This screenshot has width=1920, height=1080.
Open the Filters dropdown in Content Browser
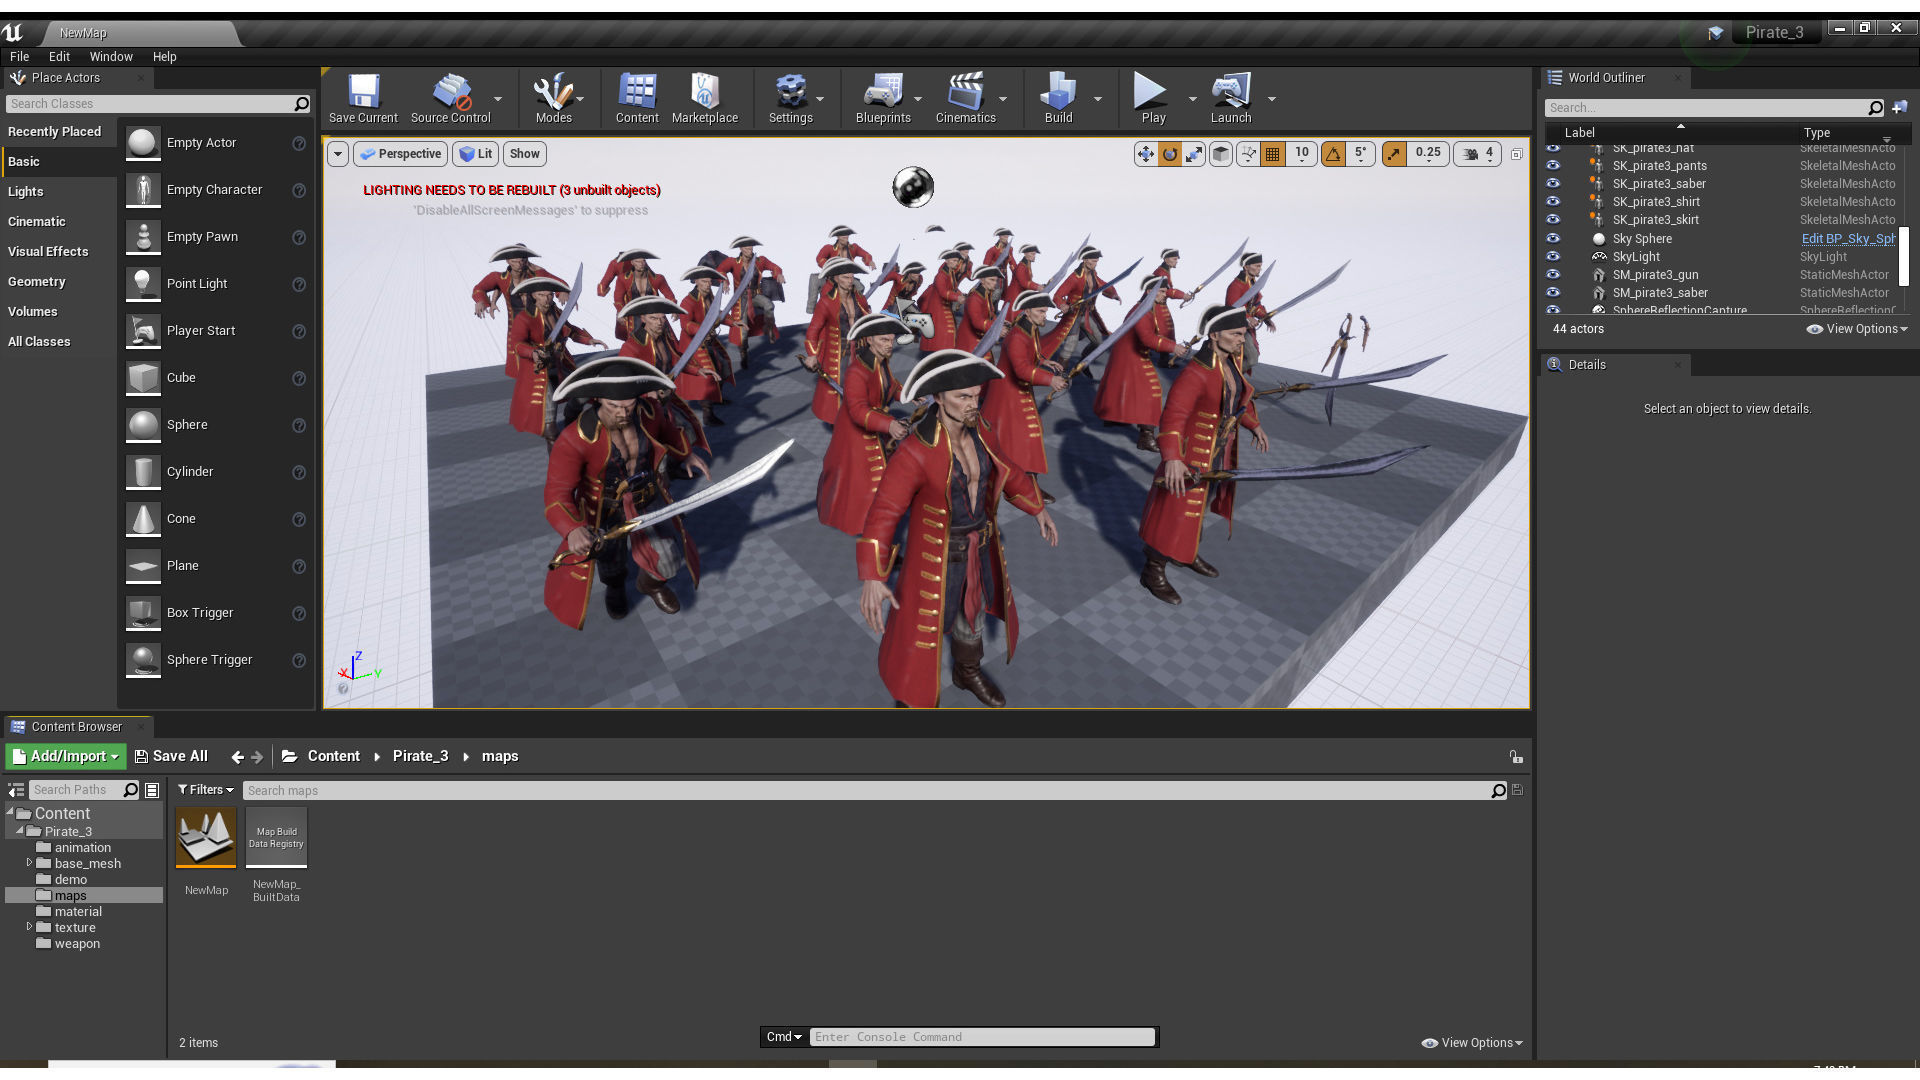click(x=206, y=790)
